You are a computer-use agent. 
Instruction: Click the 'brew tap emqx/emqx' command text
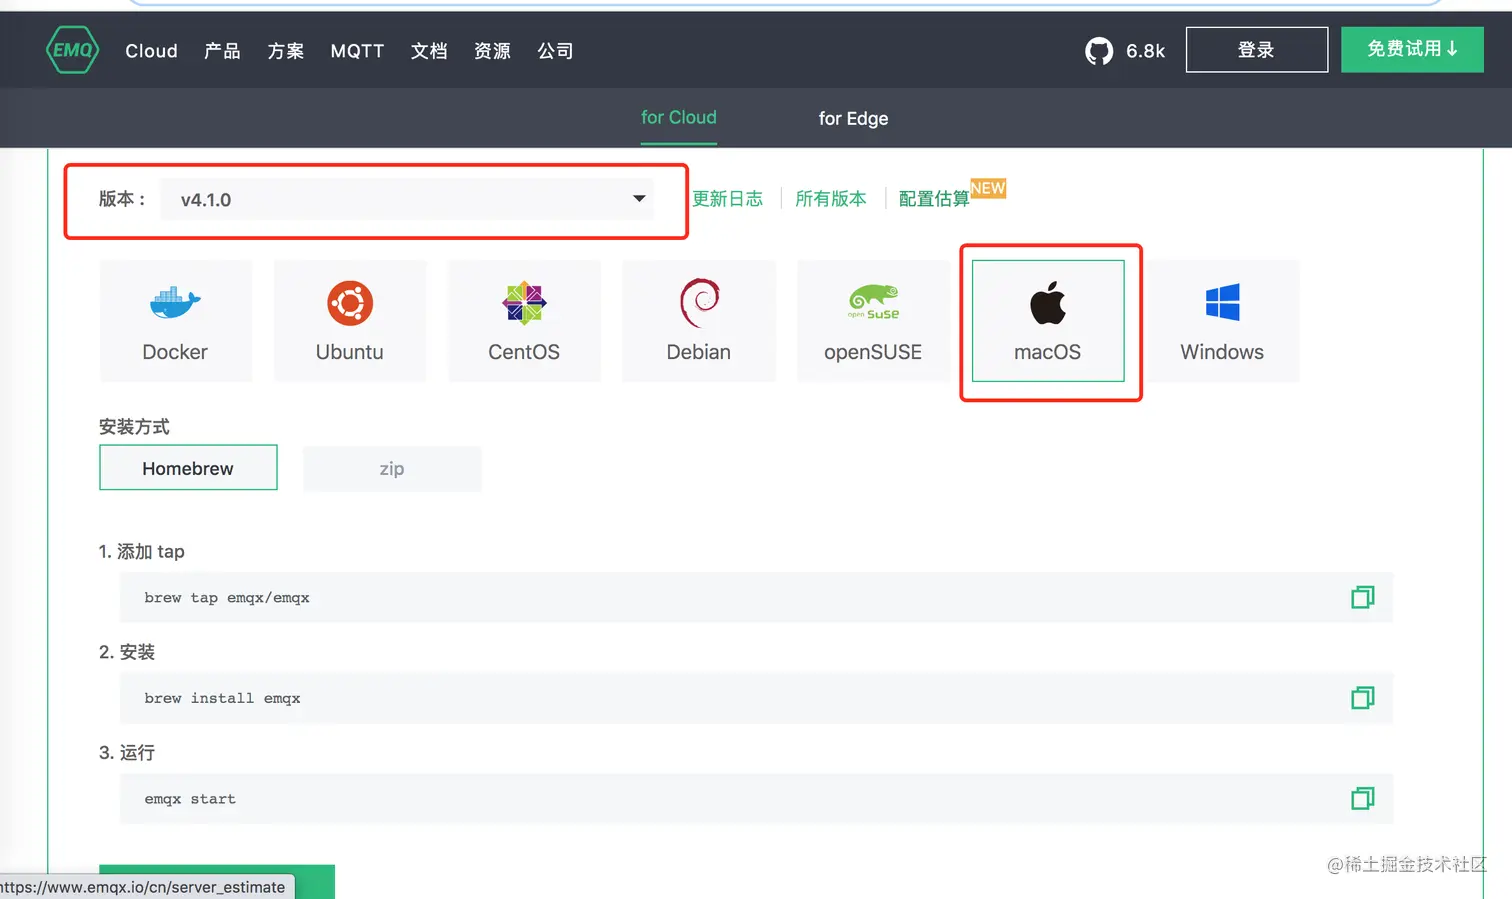click(227, 598)
